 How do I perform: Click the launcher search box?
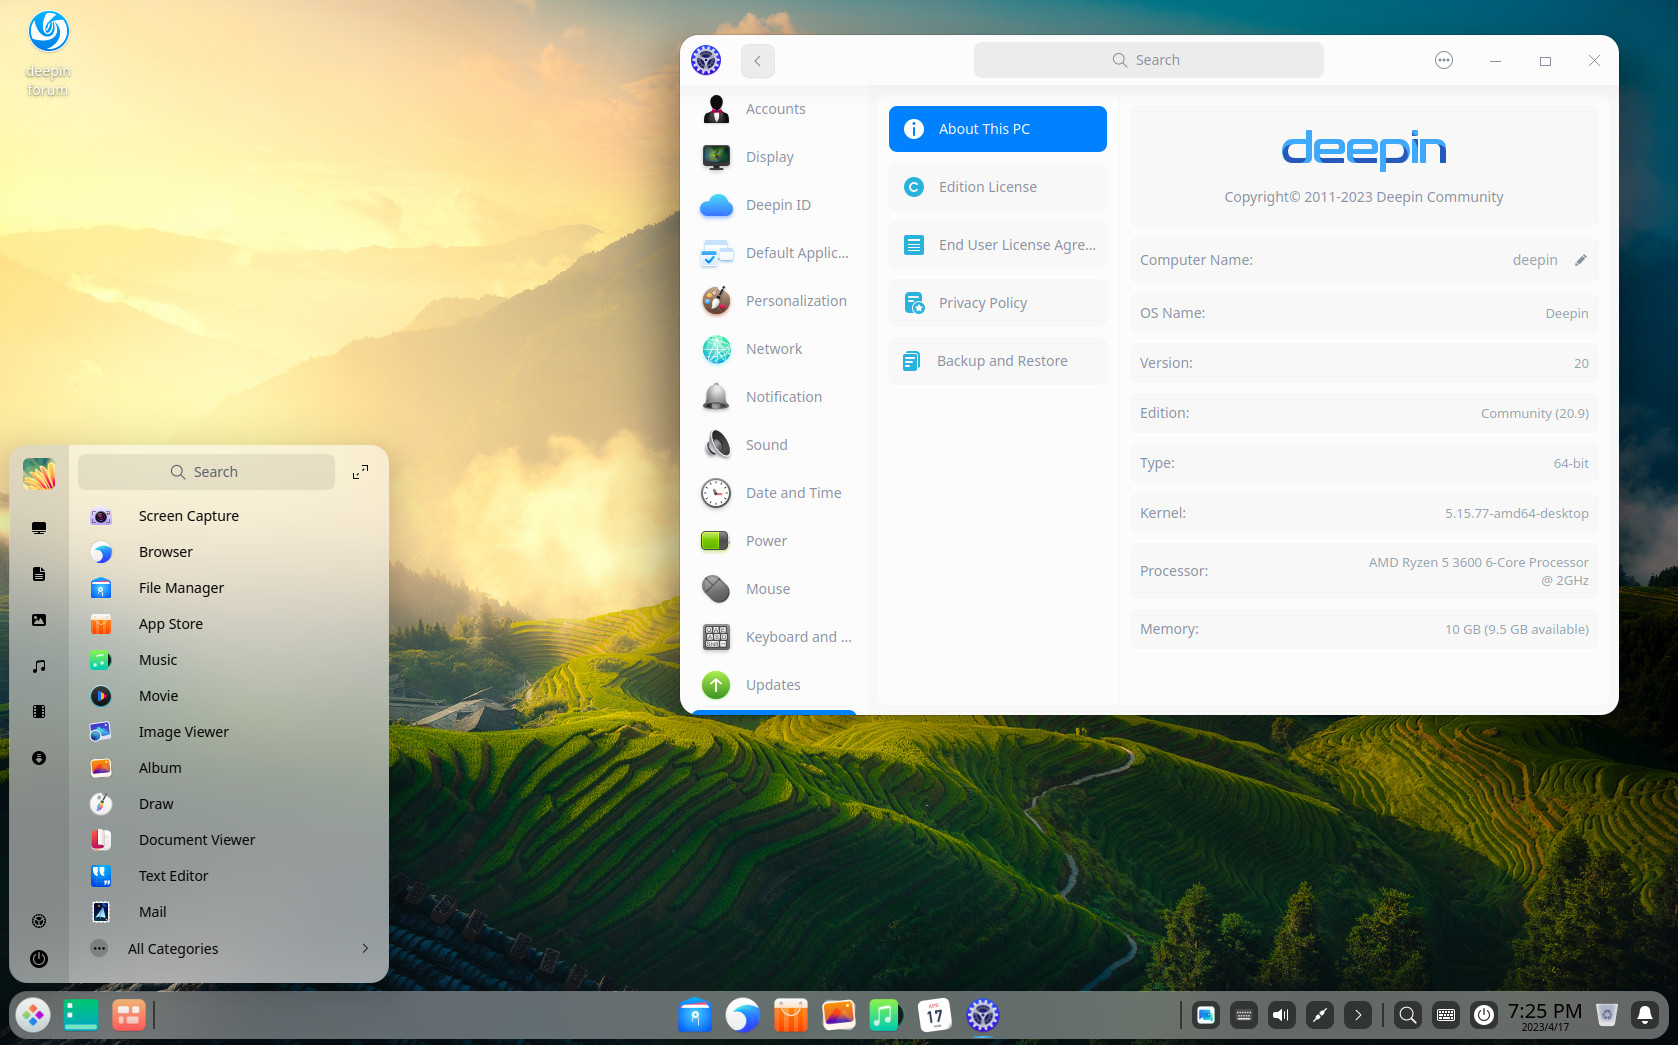coord(206,472)
